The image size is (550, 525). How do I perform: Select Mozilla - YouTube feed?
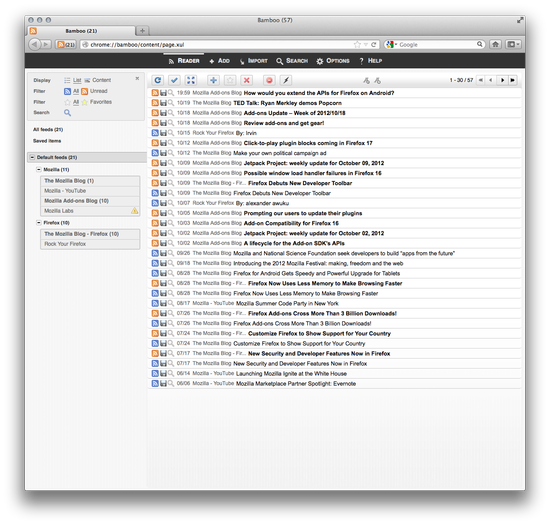[x=90, y=190]
